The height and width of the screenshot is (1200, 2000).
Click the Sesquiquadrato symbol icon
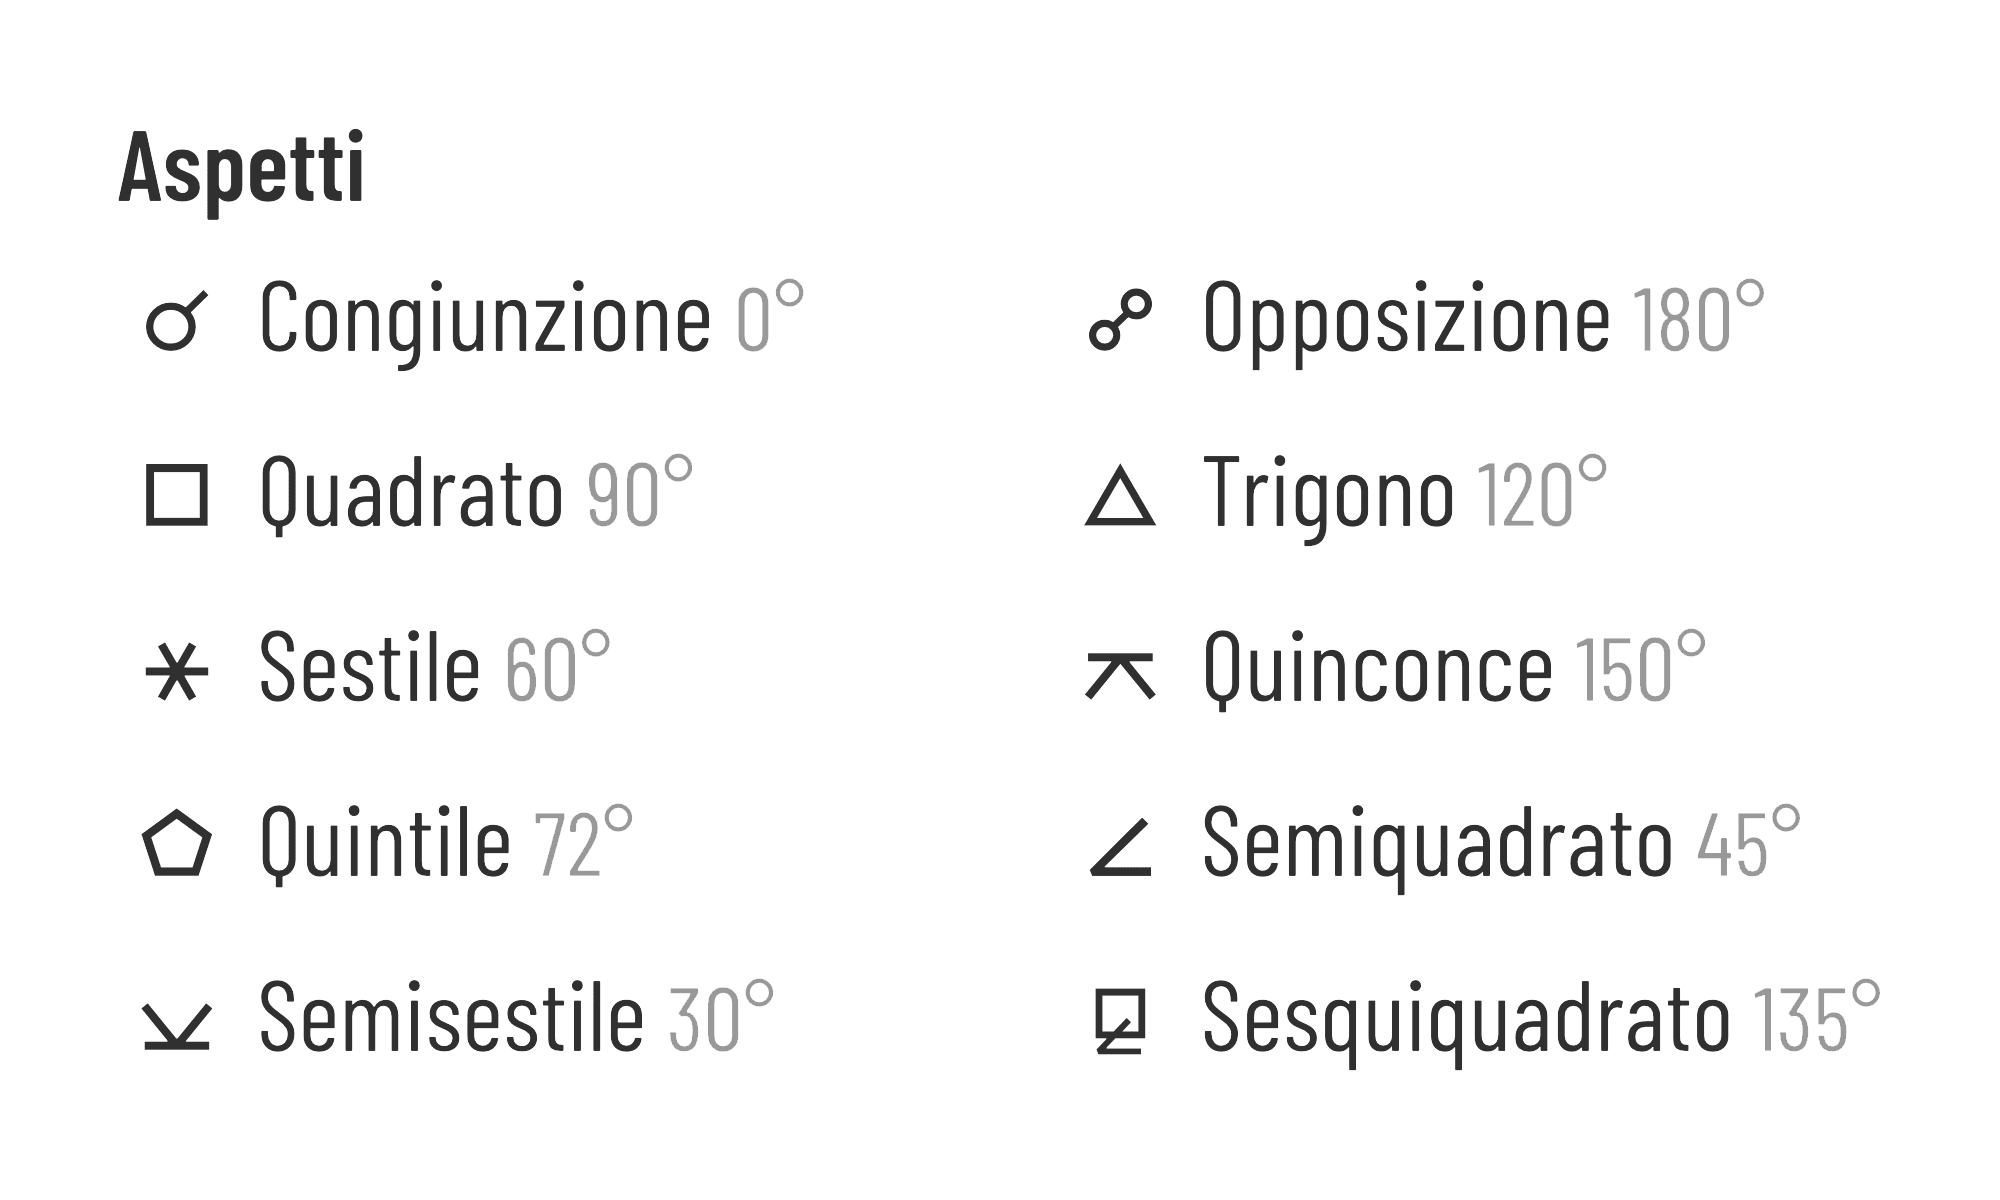pyautogui.click(x=1120, y=1021)
